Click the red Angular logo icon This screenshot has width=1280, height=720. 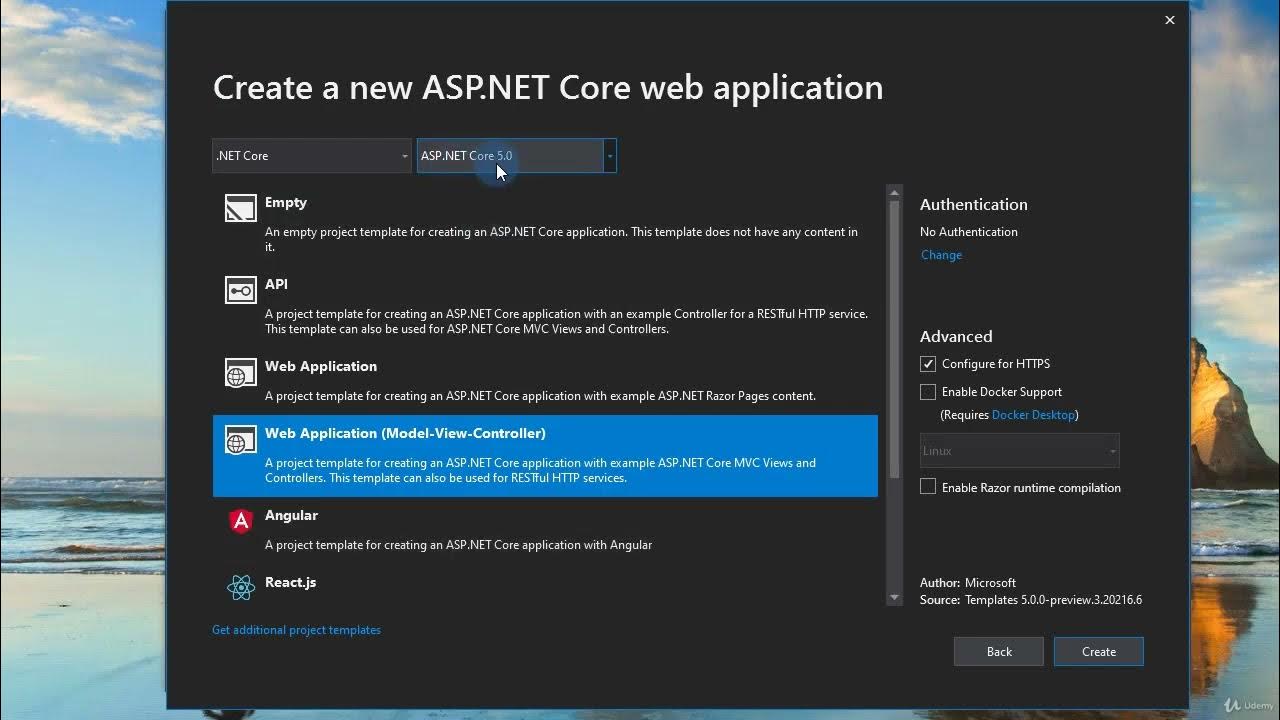point(240,521)
